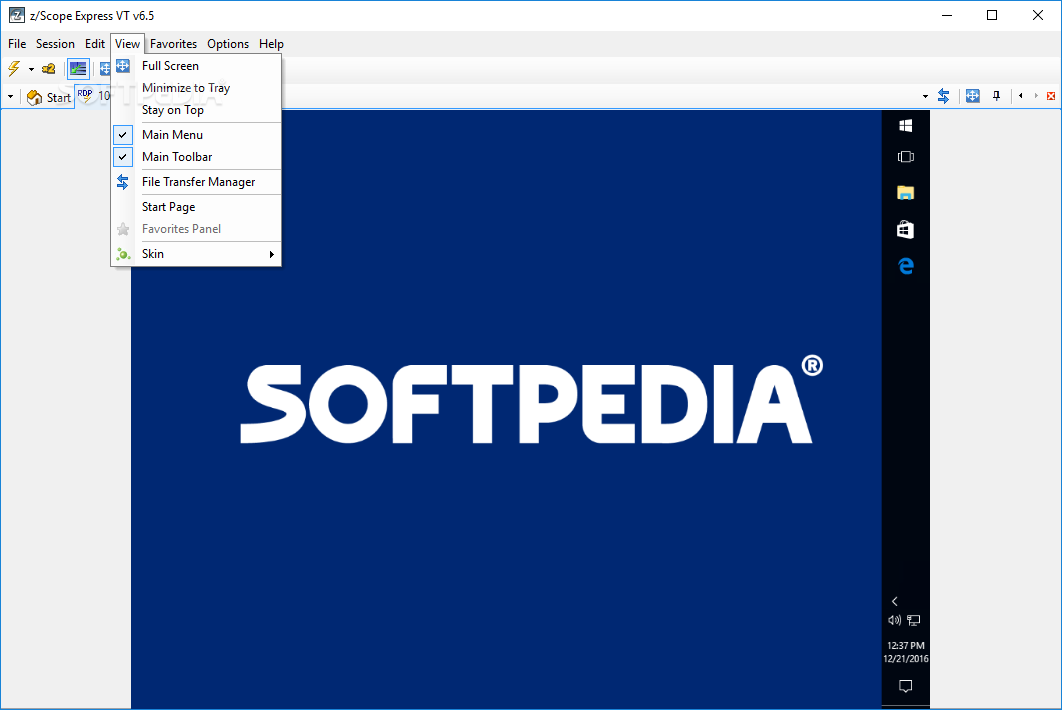The image size is (1062, 710).
Task: Open the Action Center notification icon
Action: [x=906, y=686]
